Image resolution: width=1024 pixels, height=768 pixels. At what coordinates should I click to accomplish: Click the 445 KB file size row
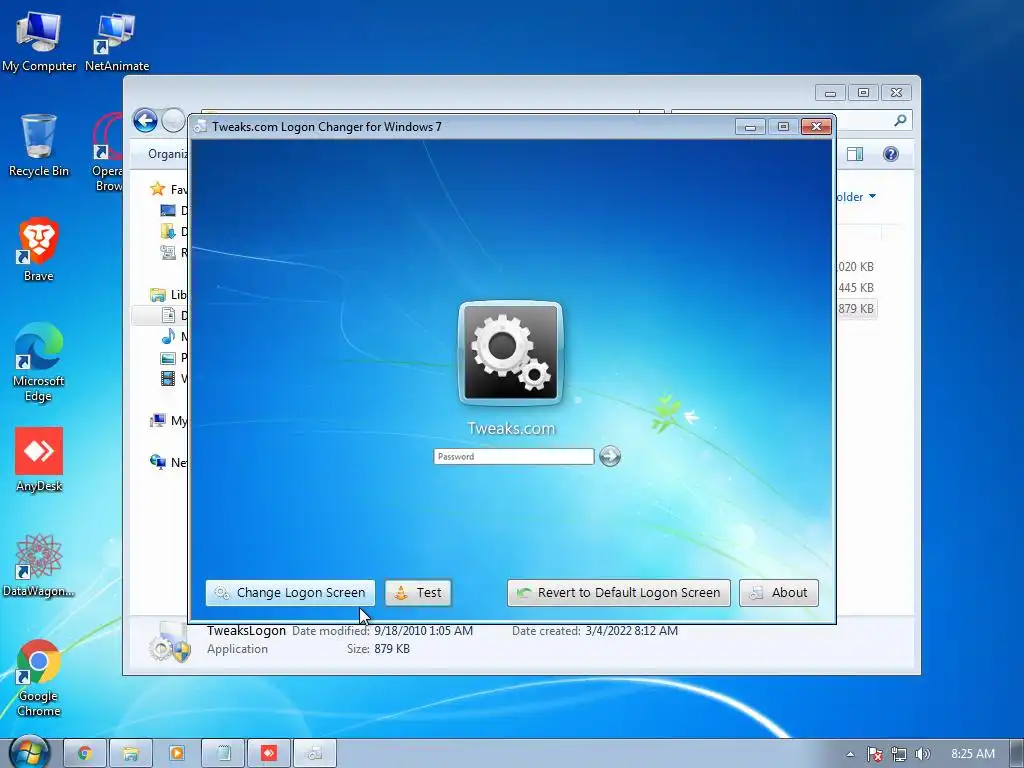click(x=856, y=287)
